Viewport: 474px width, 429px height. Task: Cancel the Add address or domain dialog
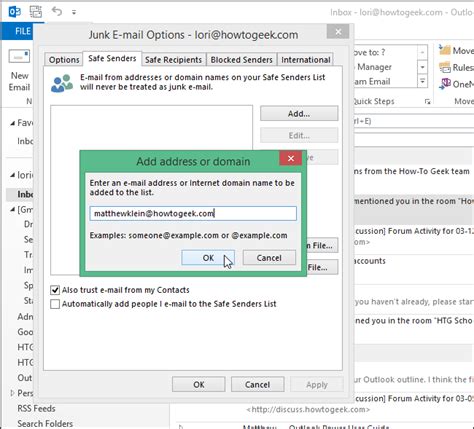click(269, 258)
